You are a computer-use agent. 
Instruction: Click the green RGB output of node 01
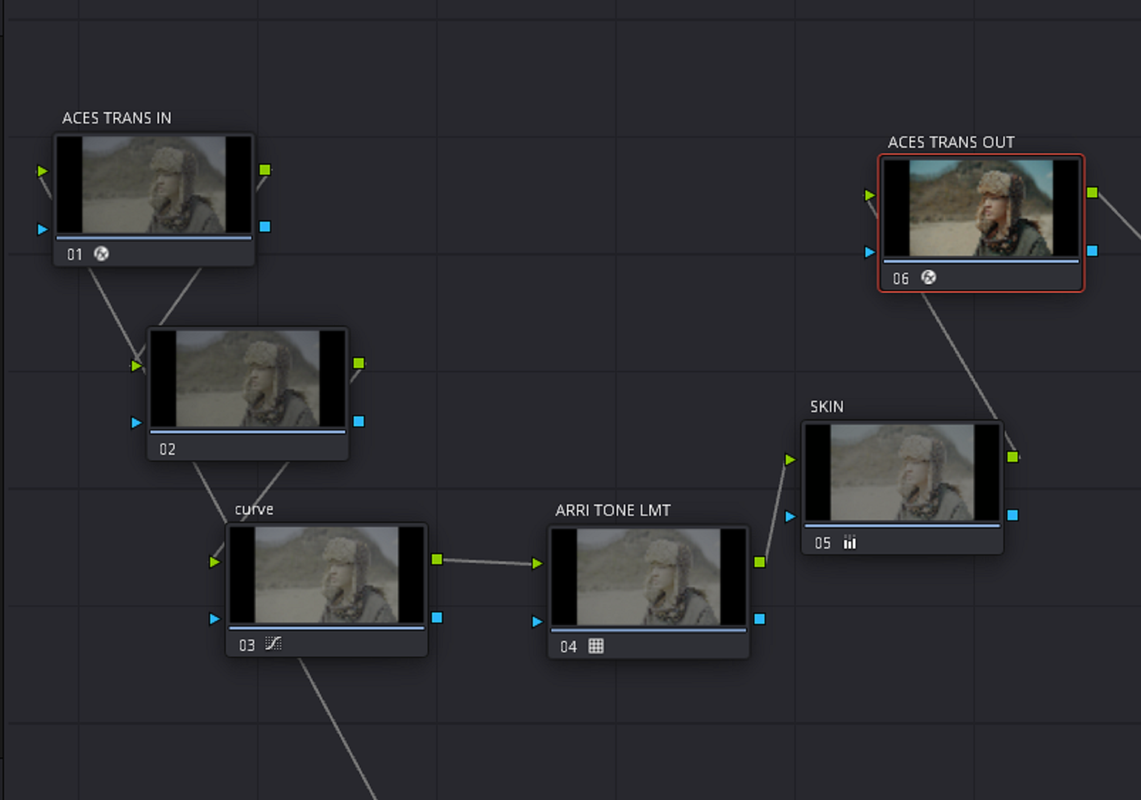(265, 170)
